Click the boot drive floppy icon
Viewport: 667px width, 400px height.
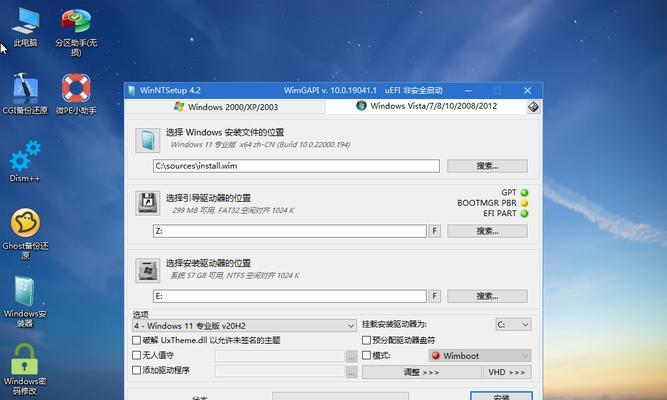tap(148, 203)
